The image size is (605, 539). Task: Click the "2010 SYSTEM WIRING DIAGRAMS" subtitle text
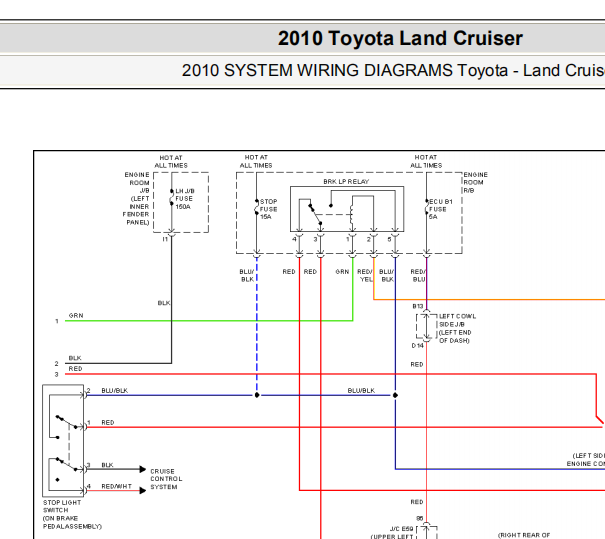click(317, 71)
